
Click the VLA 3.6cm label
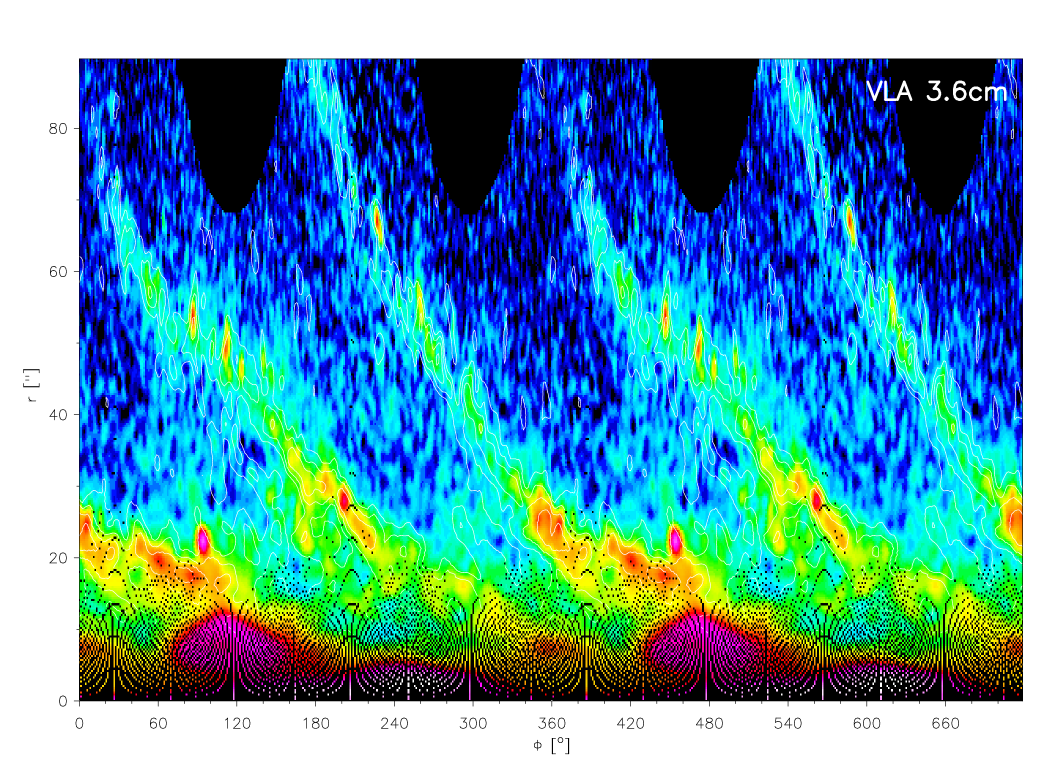(x=936, y=92)
